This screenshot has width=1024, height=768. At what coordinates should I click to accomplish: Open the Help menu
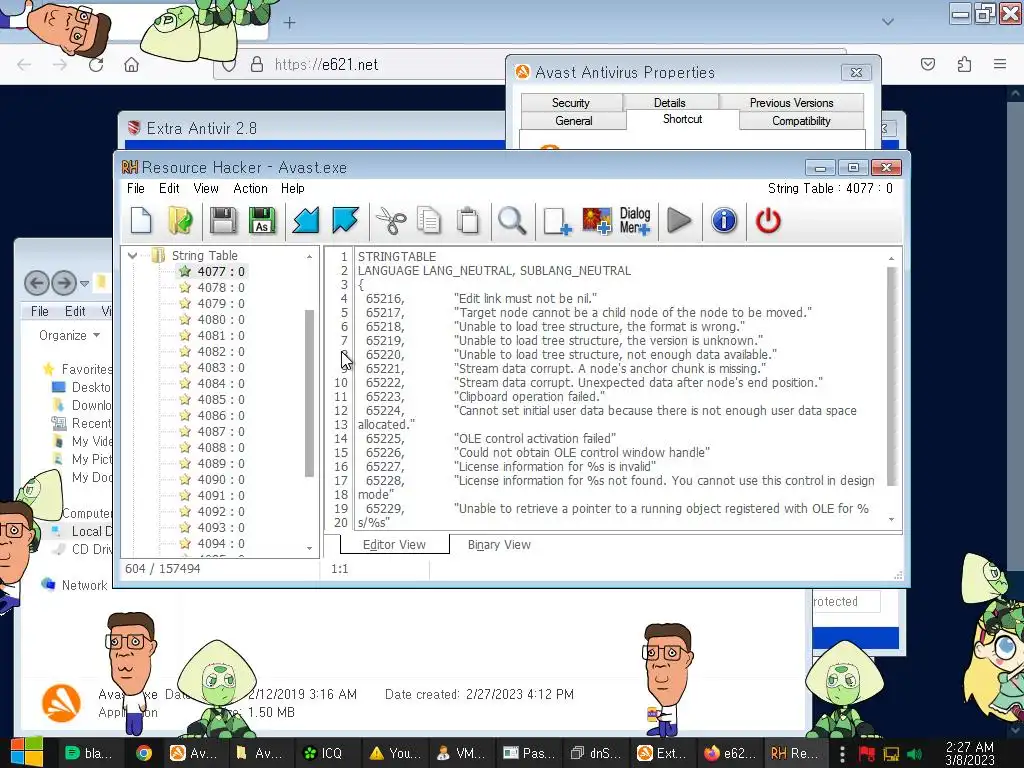tap(293, 188)
